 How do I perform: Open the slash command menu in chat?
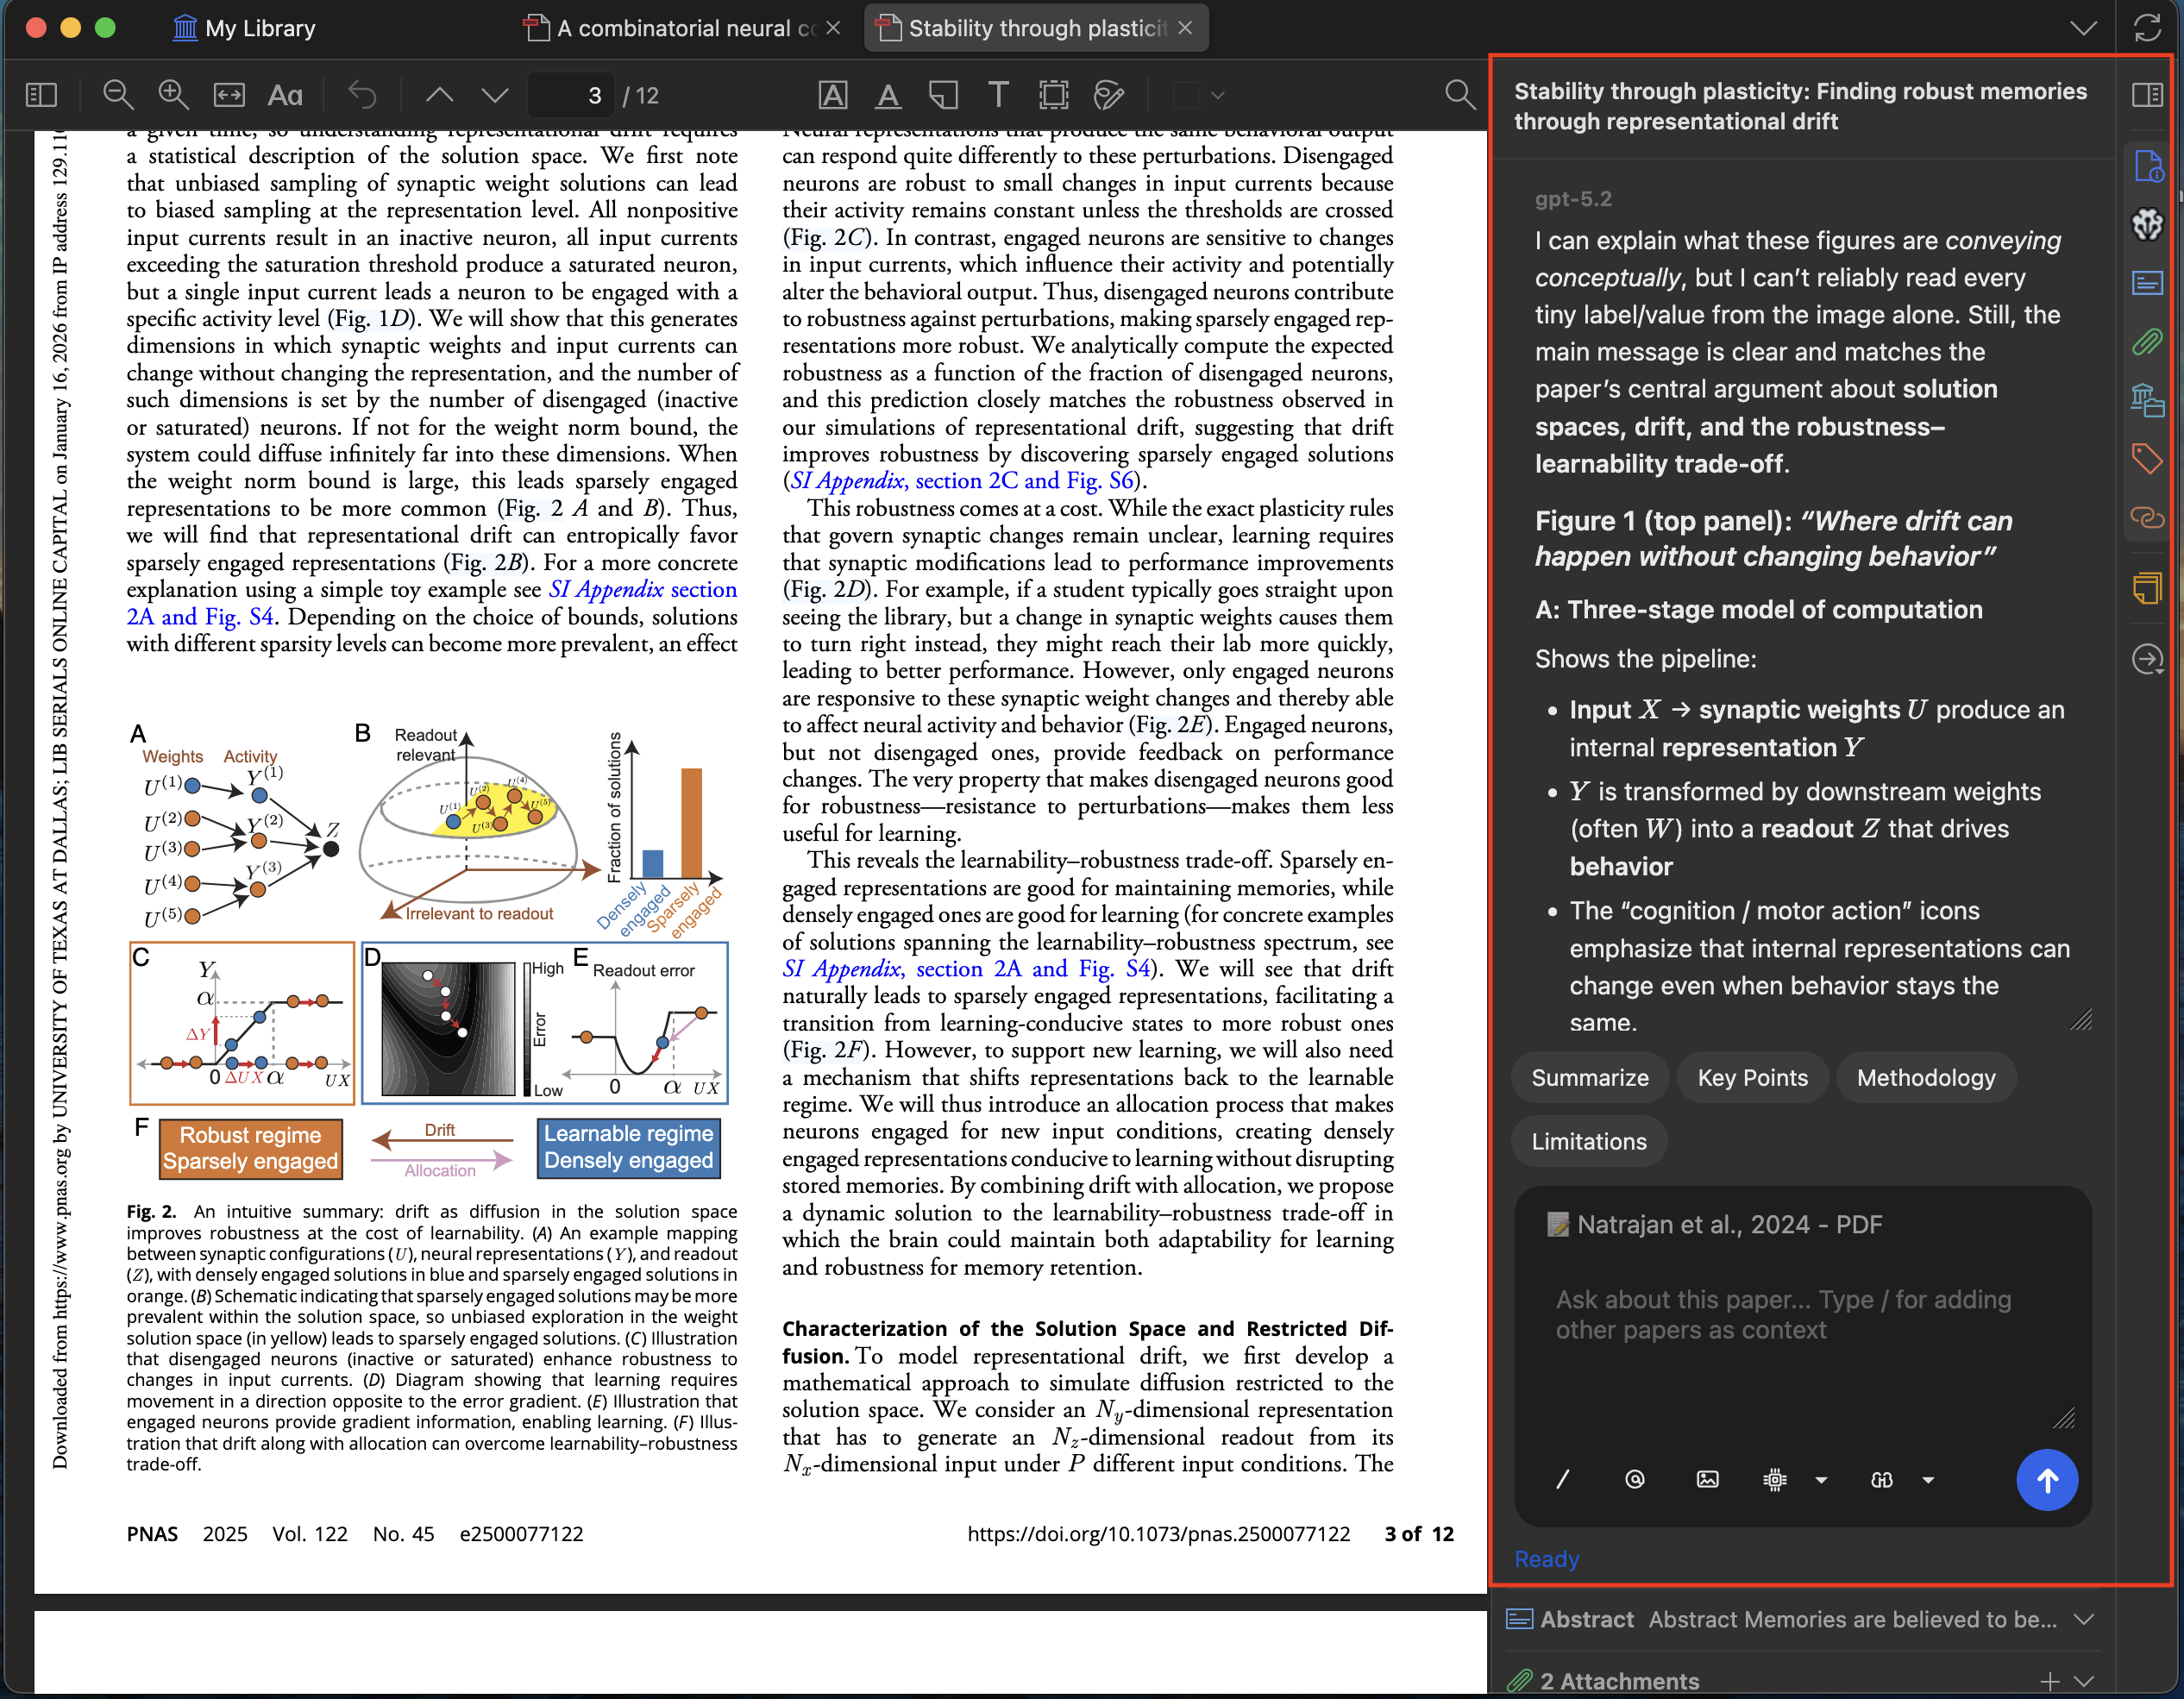point(1562,1480)
